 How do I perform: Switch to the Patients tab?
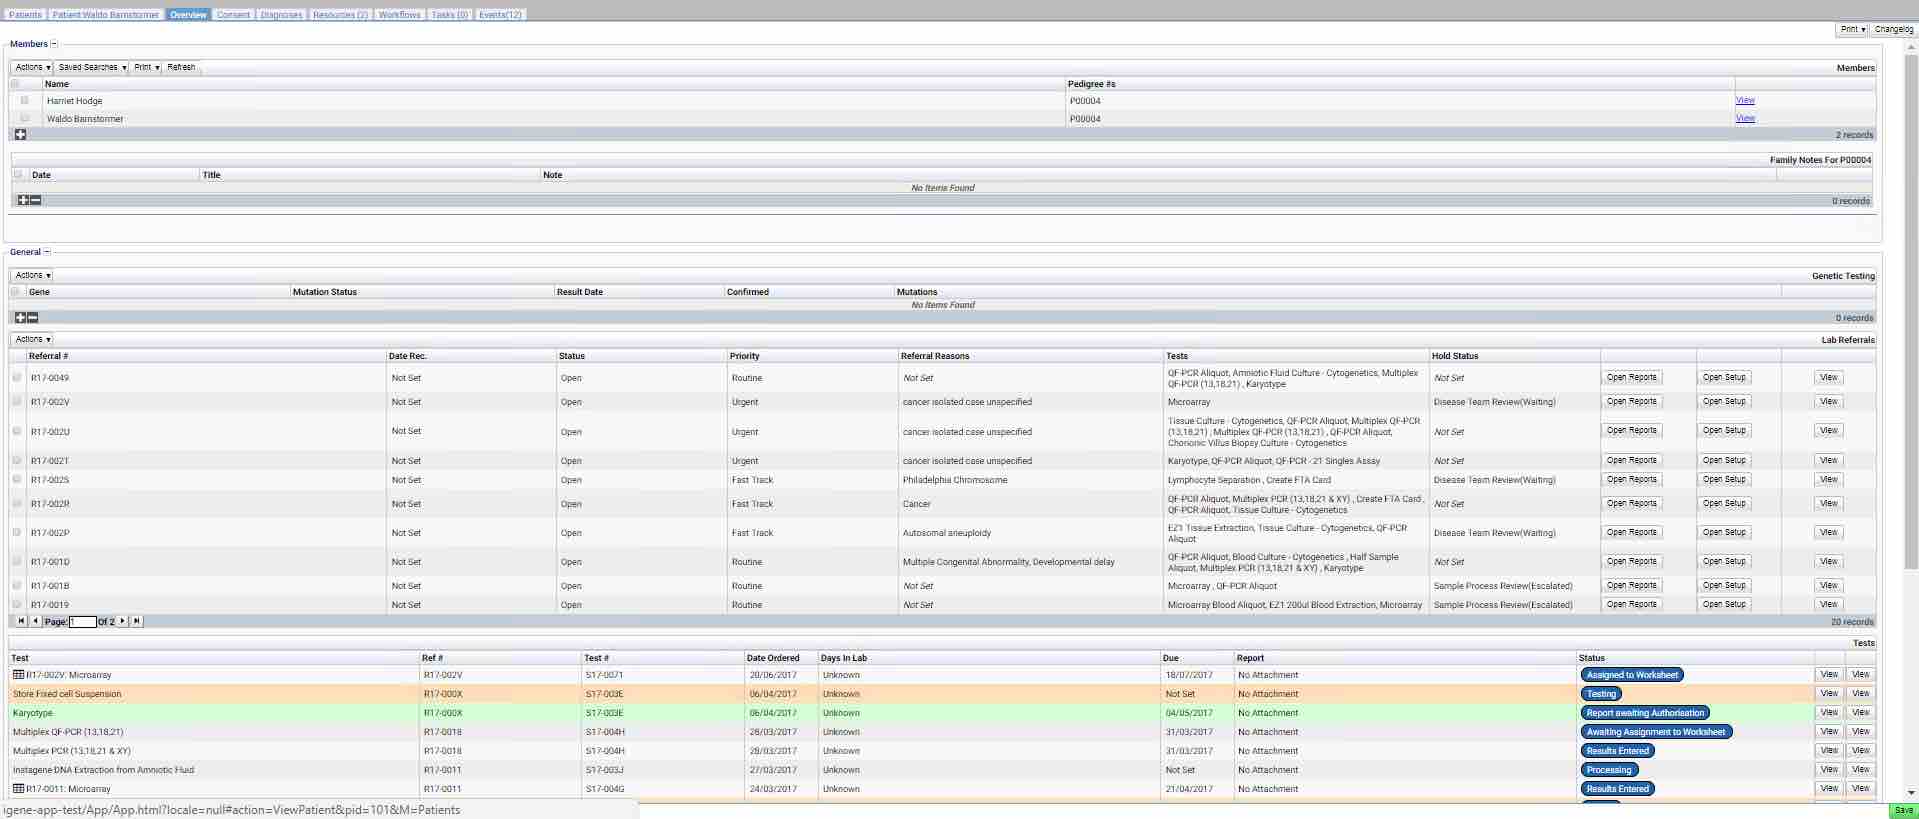point(25,15)
